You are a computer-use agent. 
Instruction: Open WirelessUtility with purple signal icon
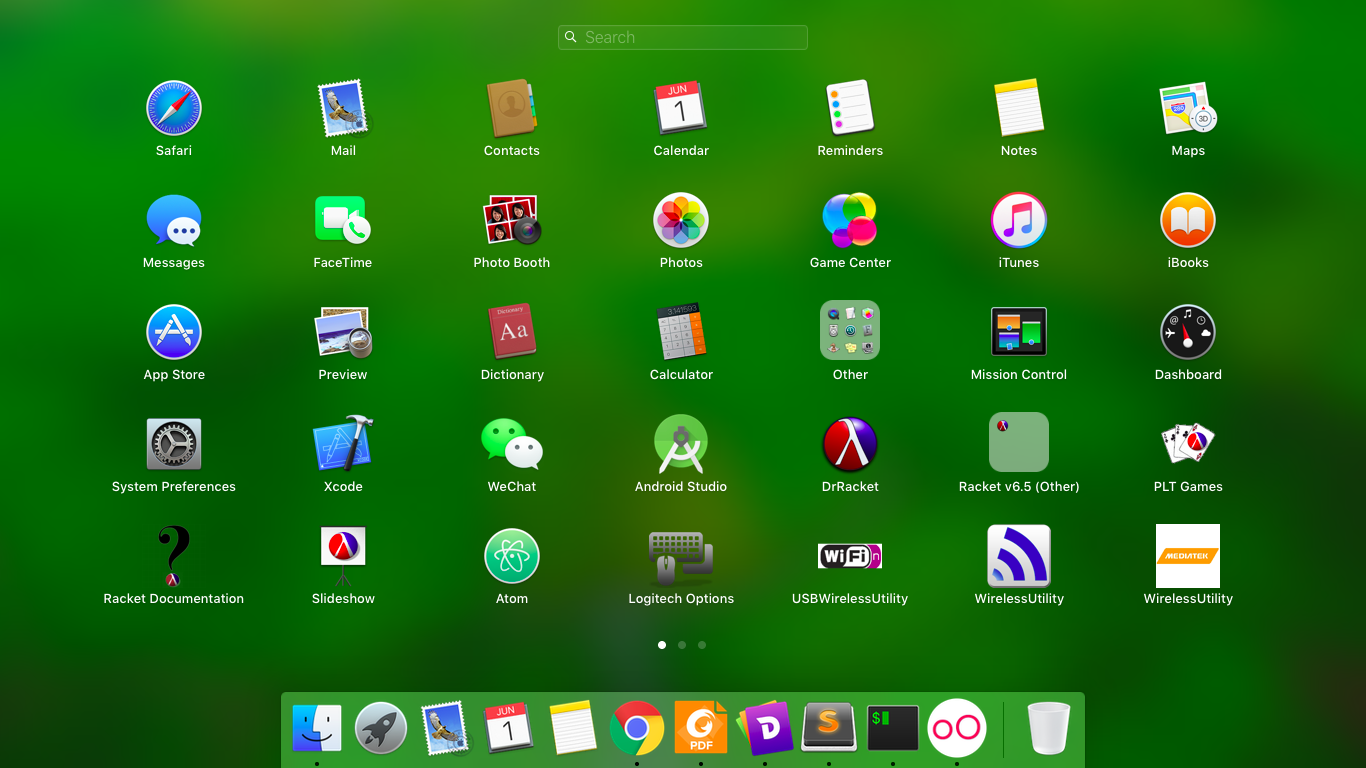click(1019, 556)
